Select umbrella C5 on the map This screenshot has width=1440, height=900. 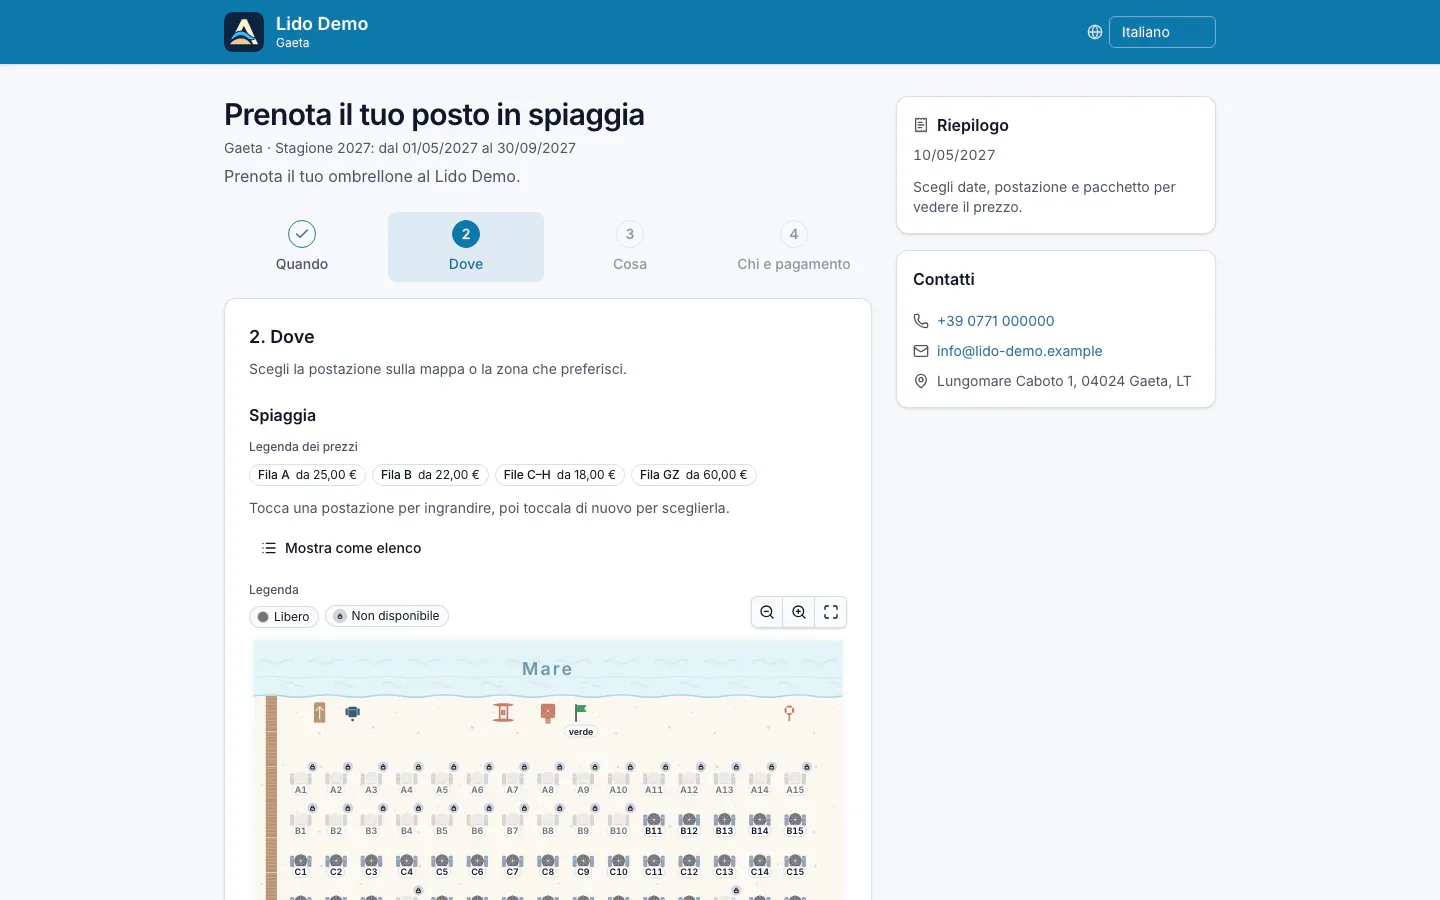(x=442, y=864)
